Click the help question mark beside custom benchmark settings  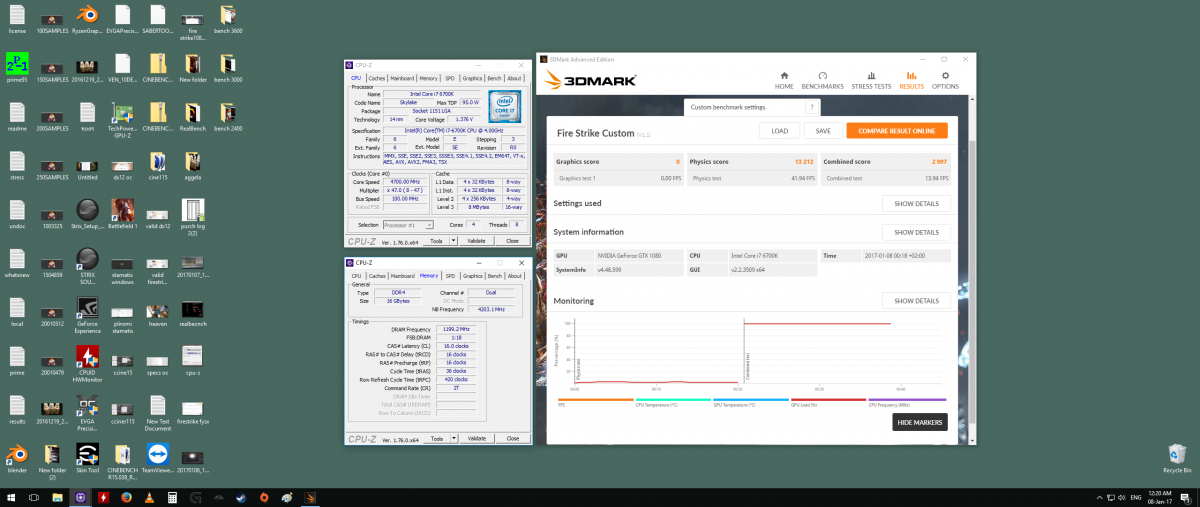(x=812, y=107)
